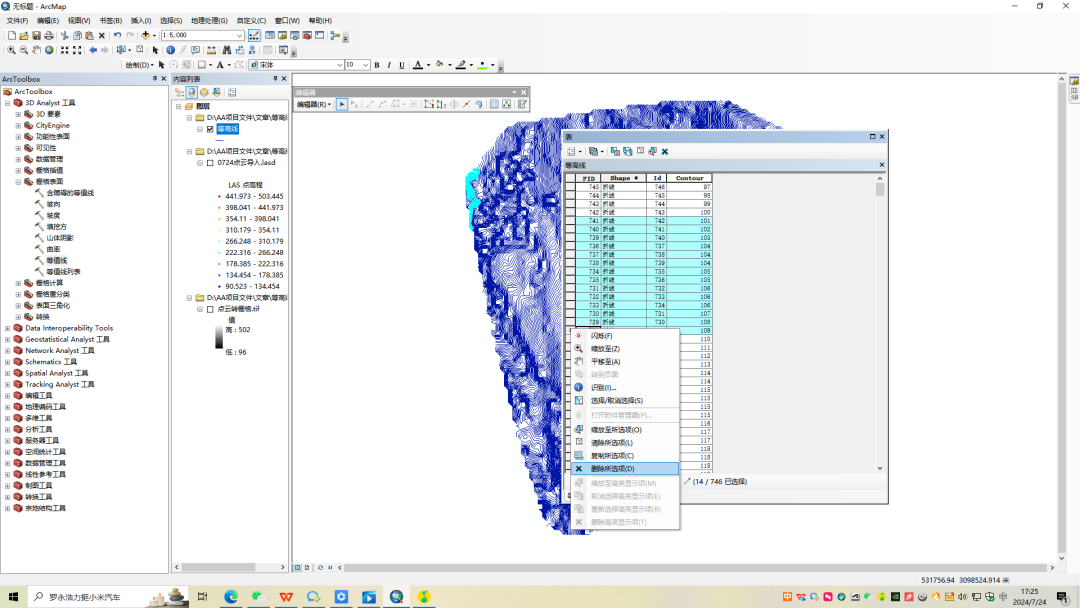The image size is (1080, 608).
Task: Click the font color swatch in Draw toolbar
Action: coord(417,65)
